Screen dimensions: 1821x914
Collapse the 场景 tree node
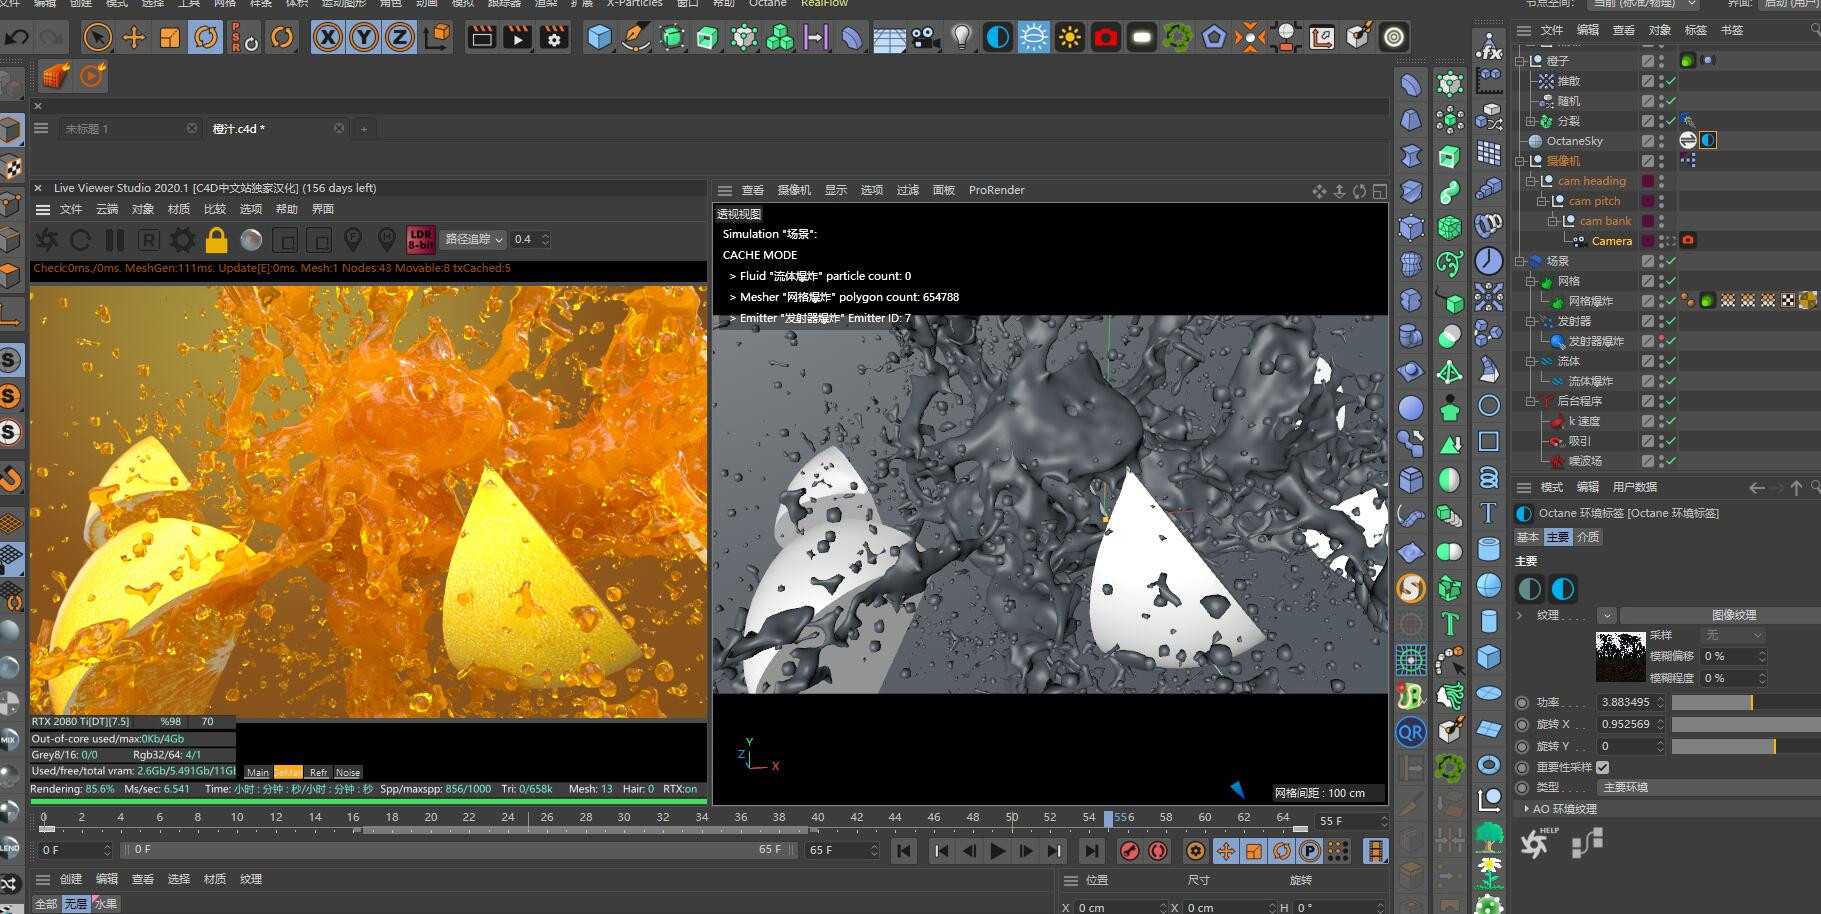point(1521,261)
